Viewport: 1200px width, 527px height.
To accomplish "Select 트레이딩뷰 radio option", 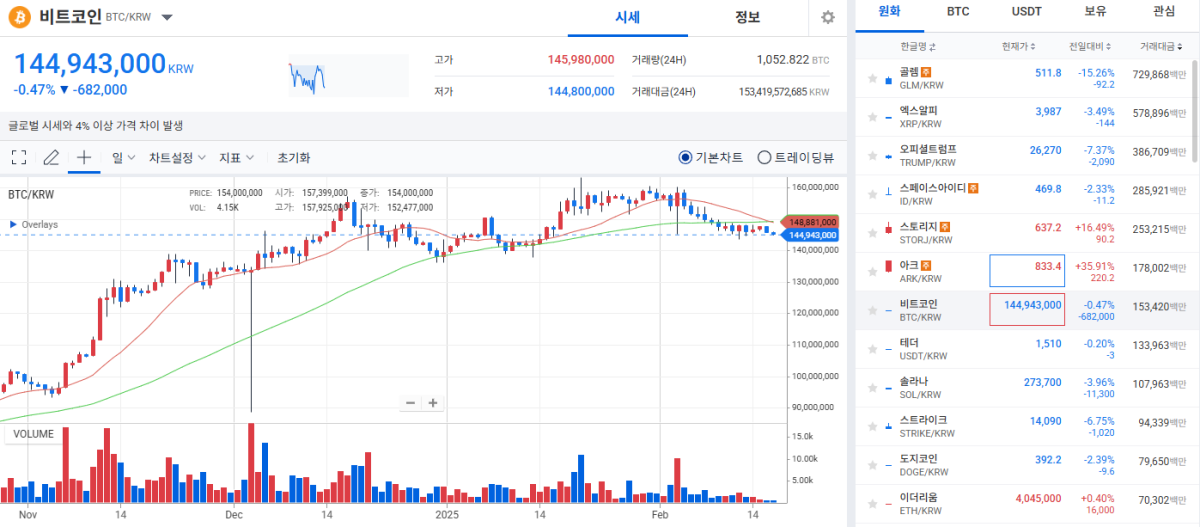I will tap(764, 157).
